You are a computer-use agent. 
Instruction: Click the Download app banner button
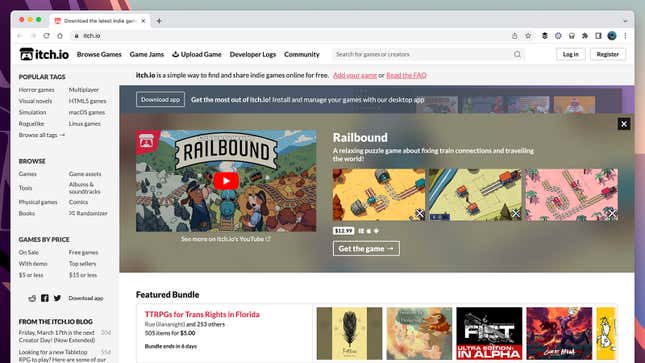tap(160, 100)
